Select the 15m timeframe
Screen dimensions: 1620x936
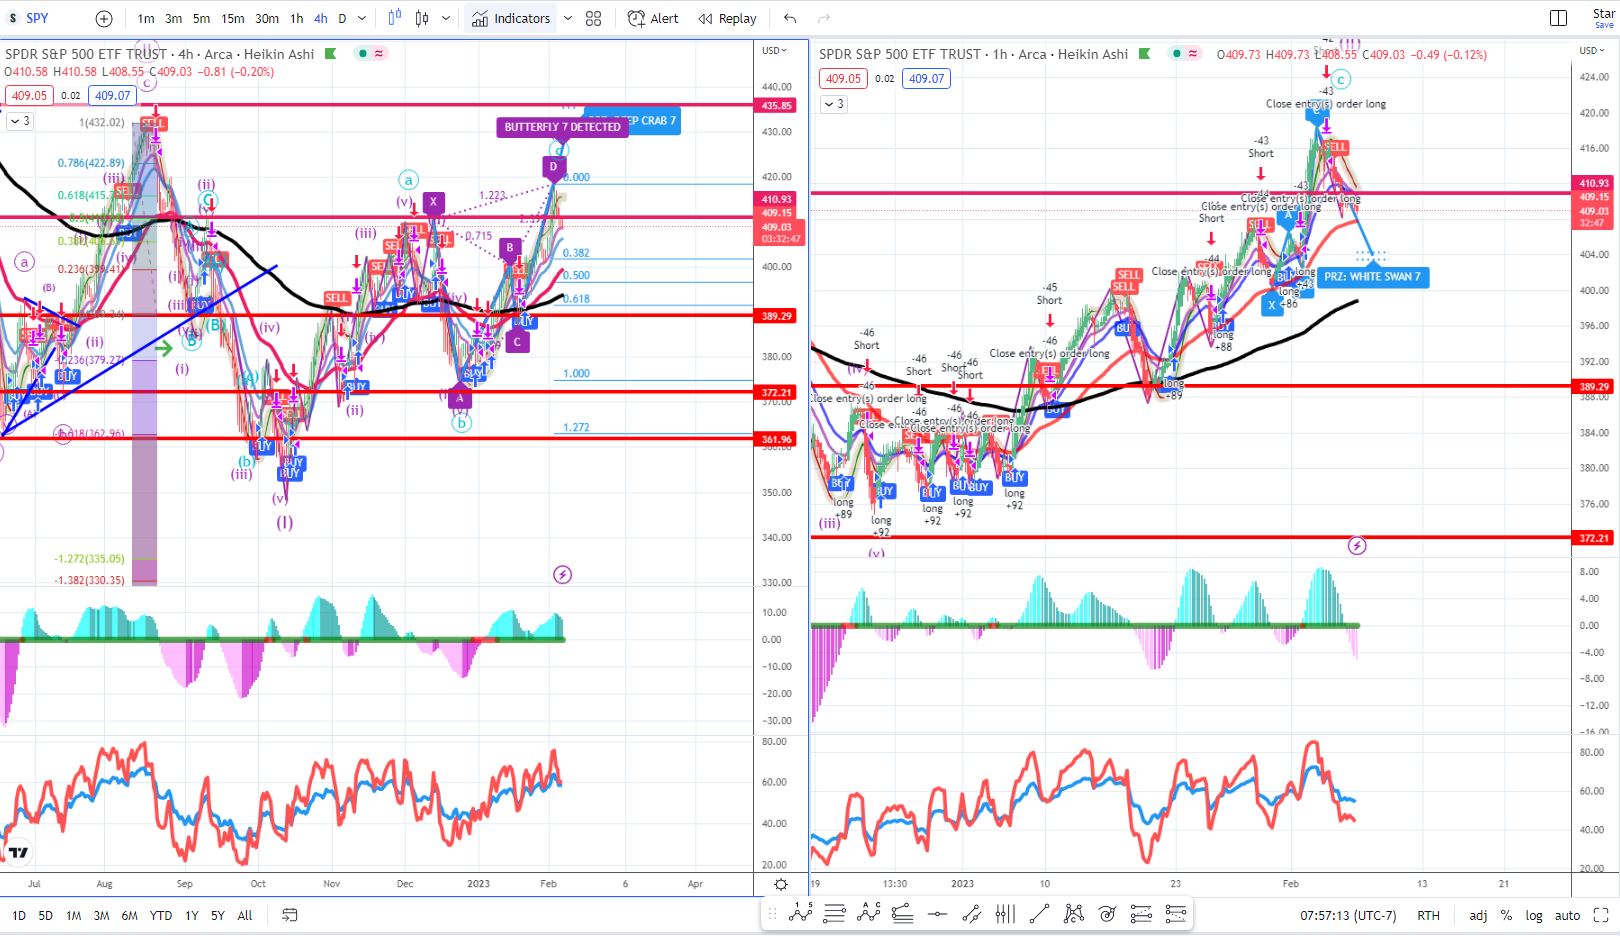click(x=233, y=18)
